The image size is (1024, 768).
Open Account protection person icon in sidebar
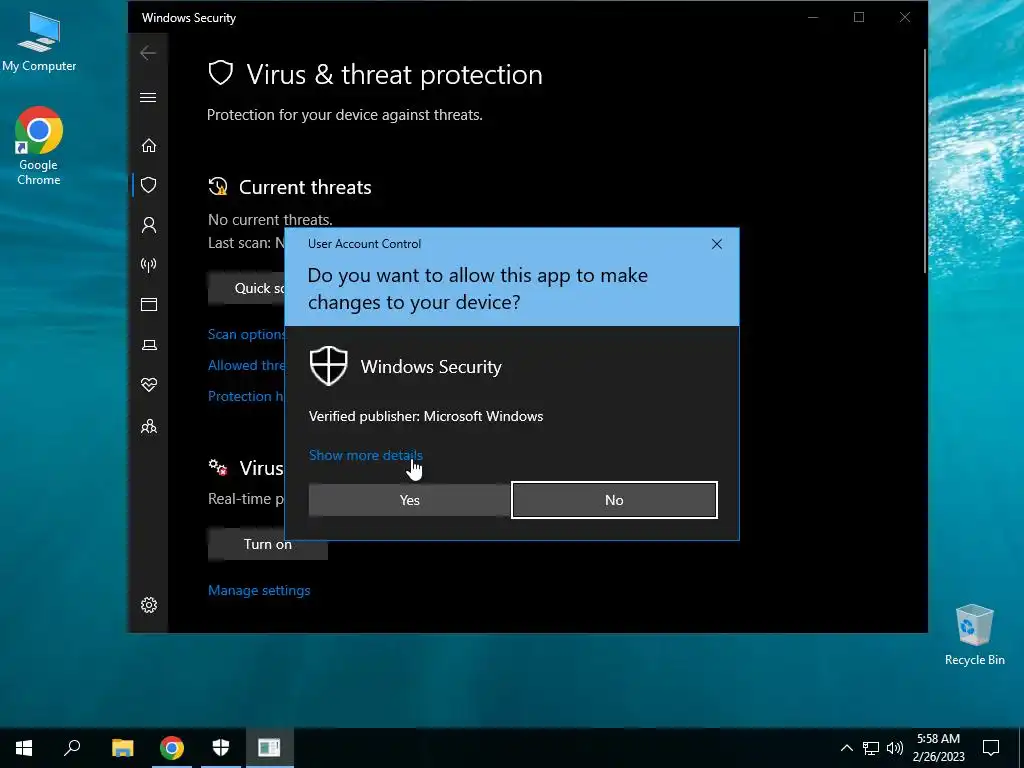pyautogui.click(x=149, y=225)
